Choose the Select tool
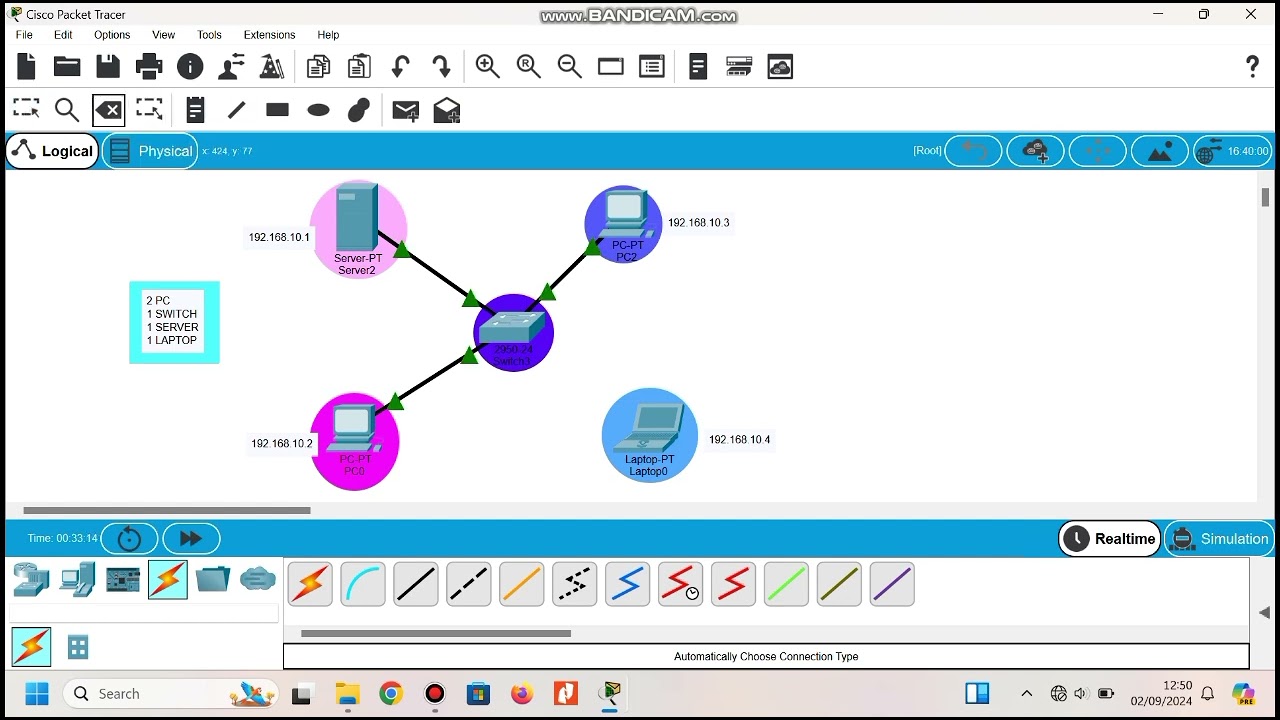The width and height of the screenshot is (1280, 720). click(x=26, y=109)
